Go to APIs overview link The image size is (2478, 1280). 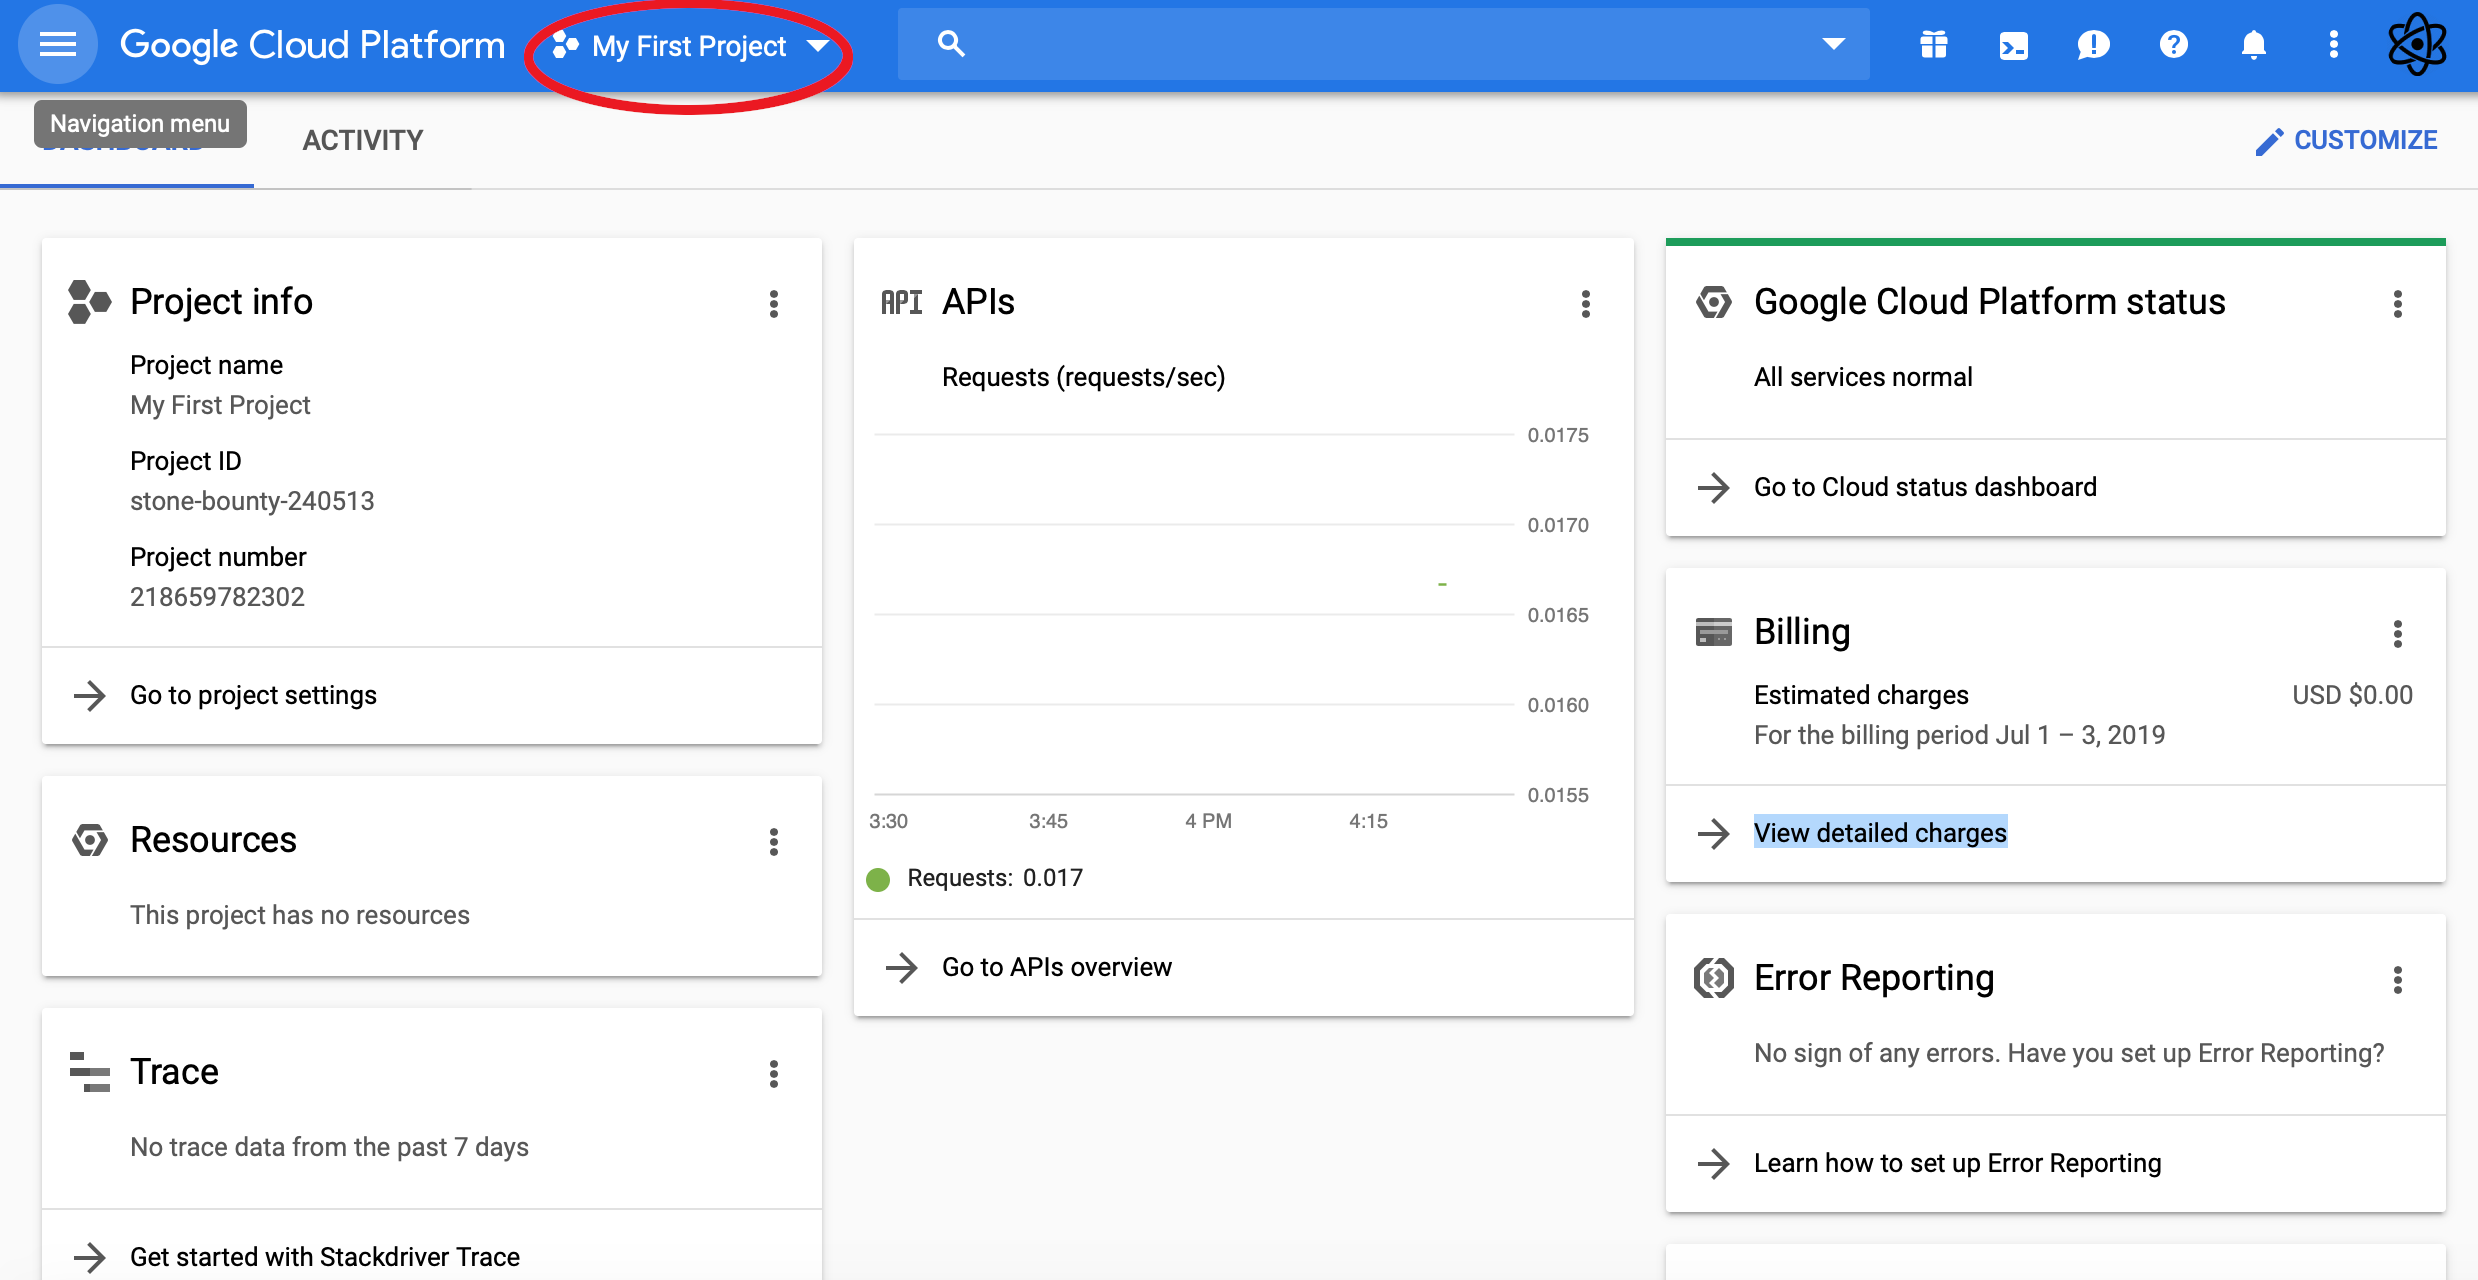[x=1056, y=967]
